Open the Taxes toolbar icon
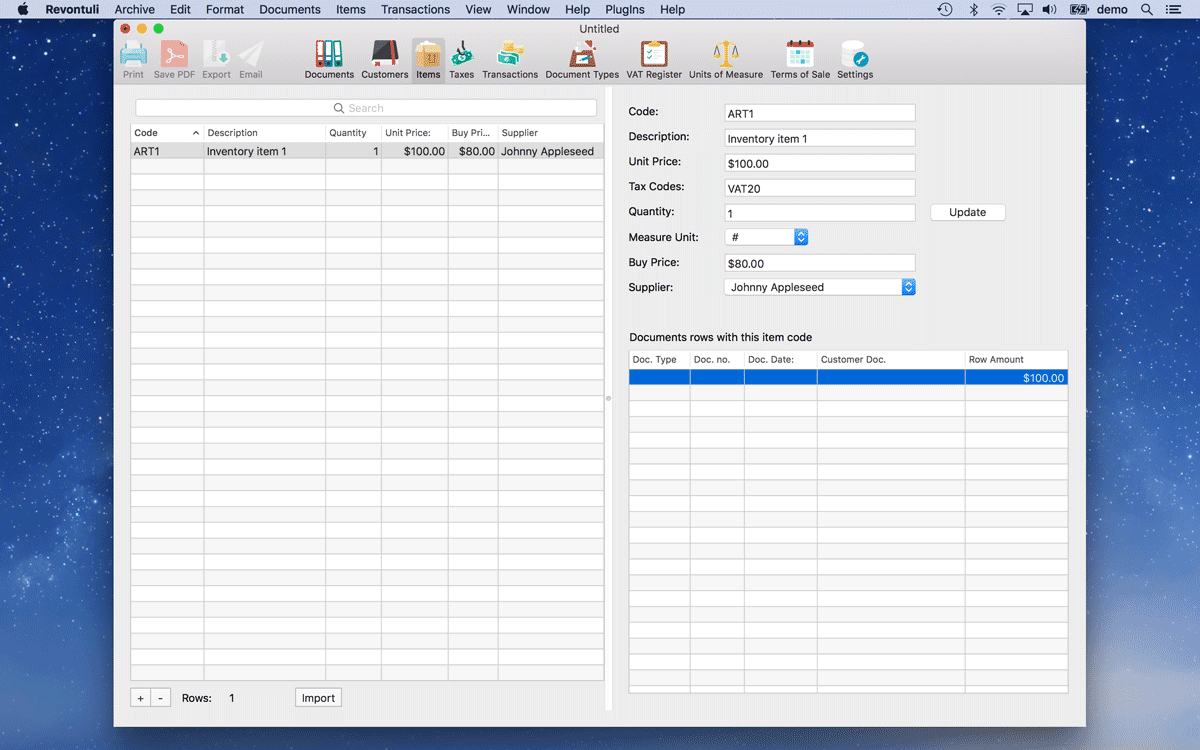Image resolution: width=1200 pixels, height=750 pixels. (x=462, y=54)
